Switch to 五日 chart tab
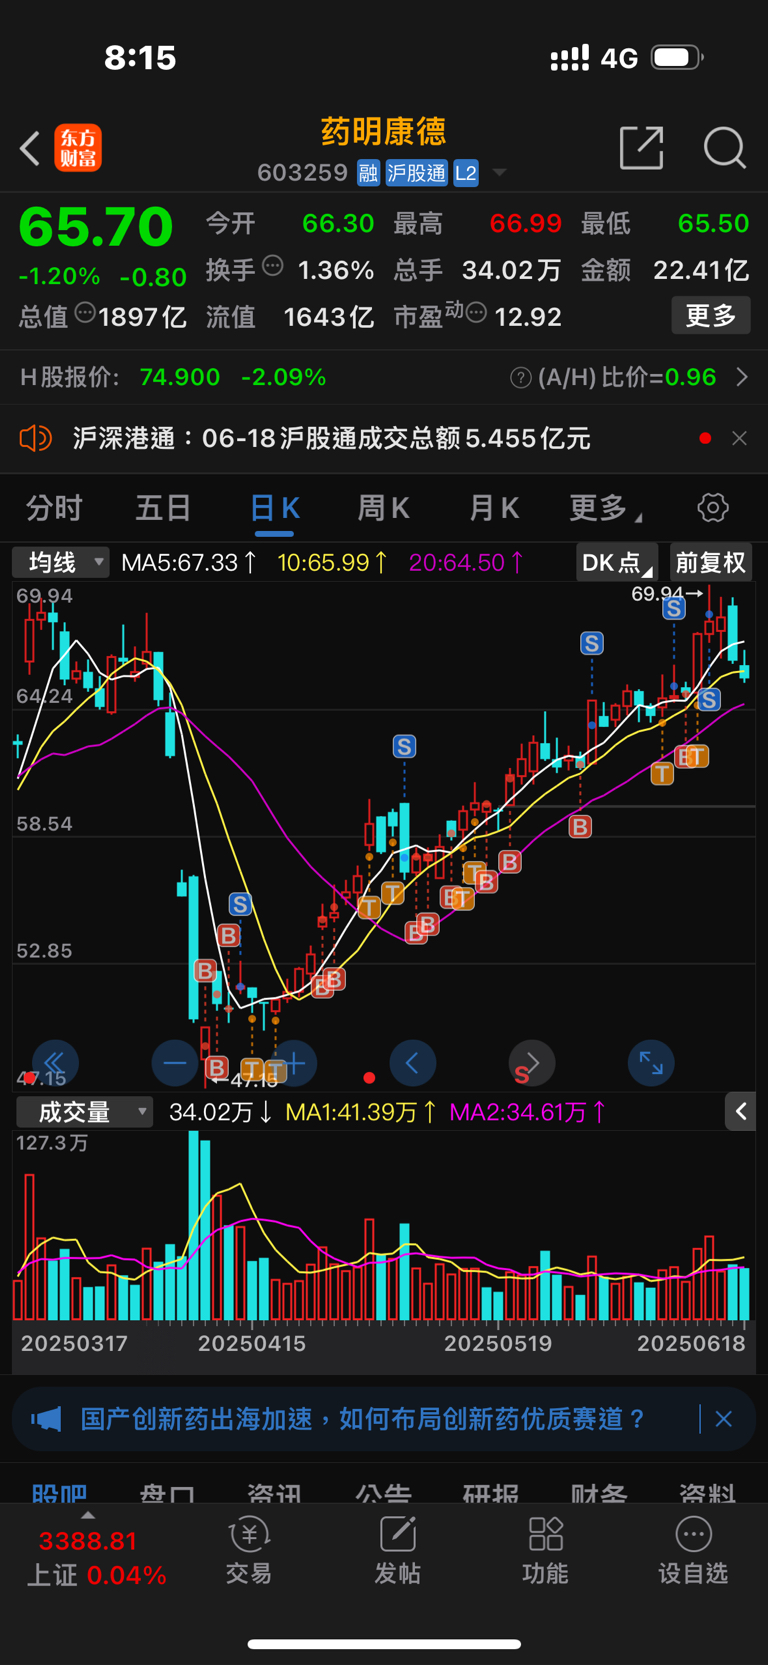 tap(163, 508)
